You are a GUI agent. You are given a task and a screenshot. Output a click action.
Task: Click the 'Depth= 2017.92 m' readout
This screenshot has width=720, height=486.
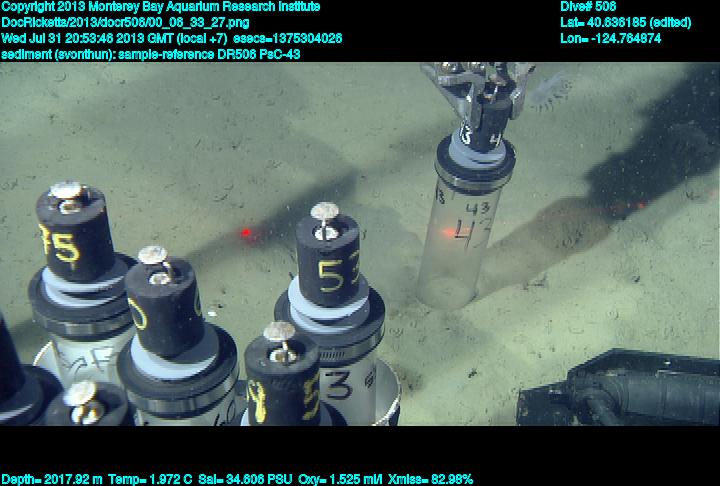(52, 480)
